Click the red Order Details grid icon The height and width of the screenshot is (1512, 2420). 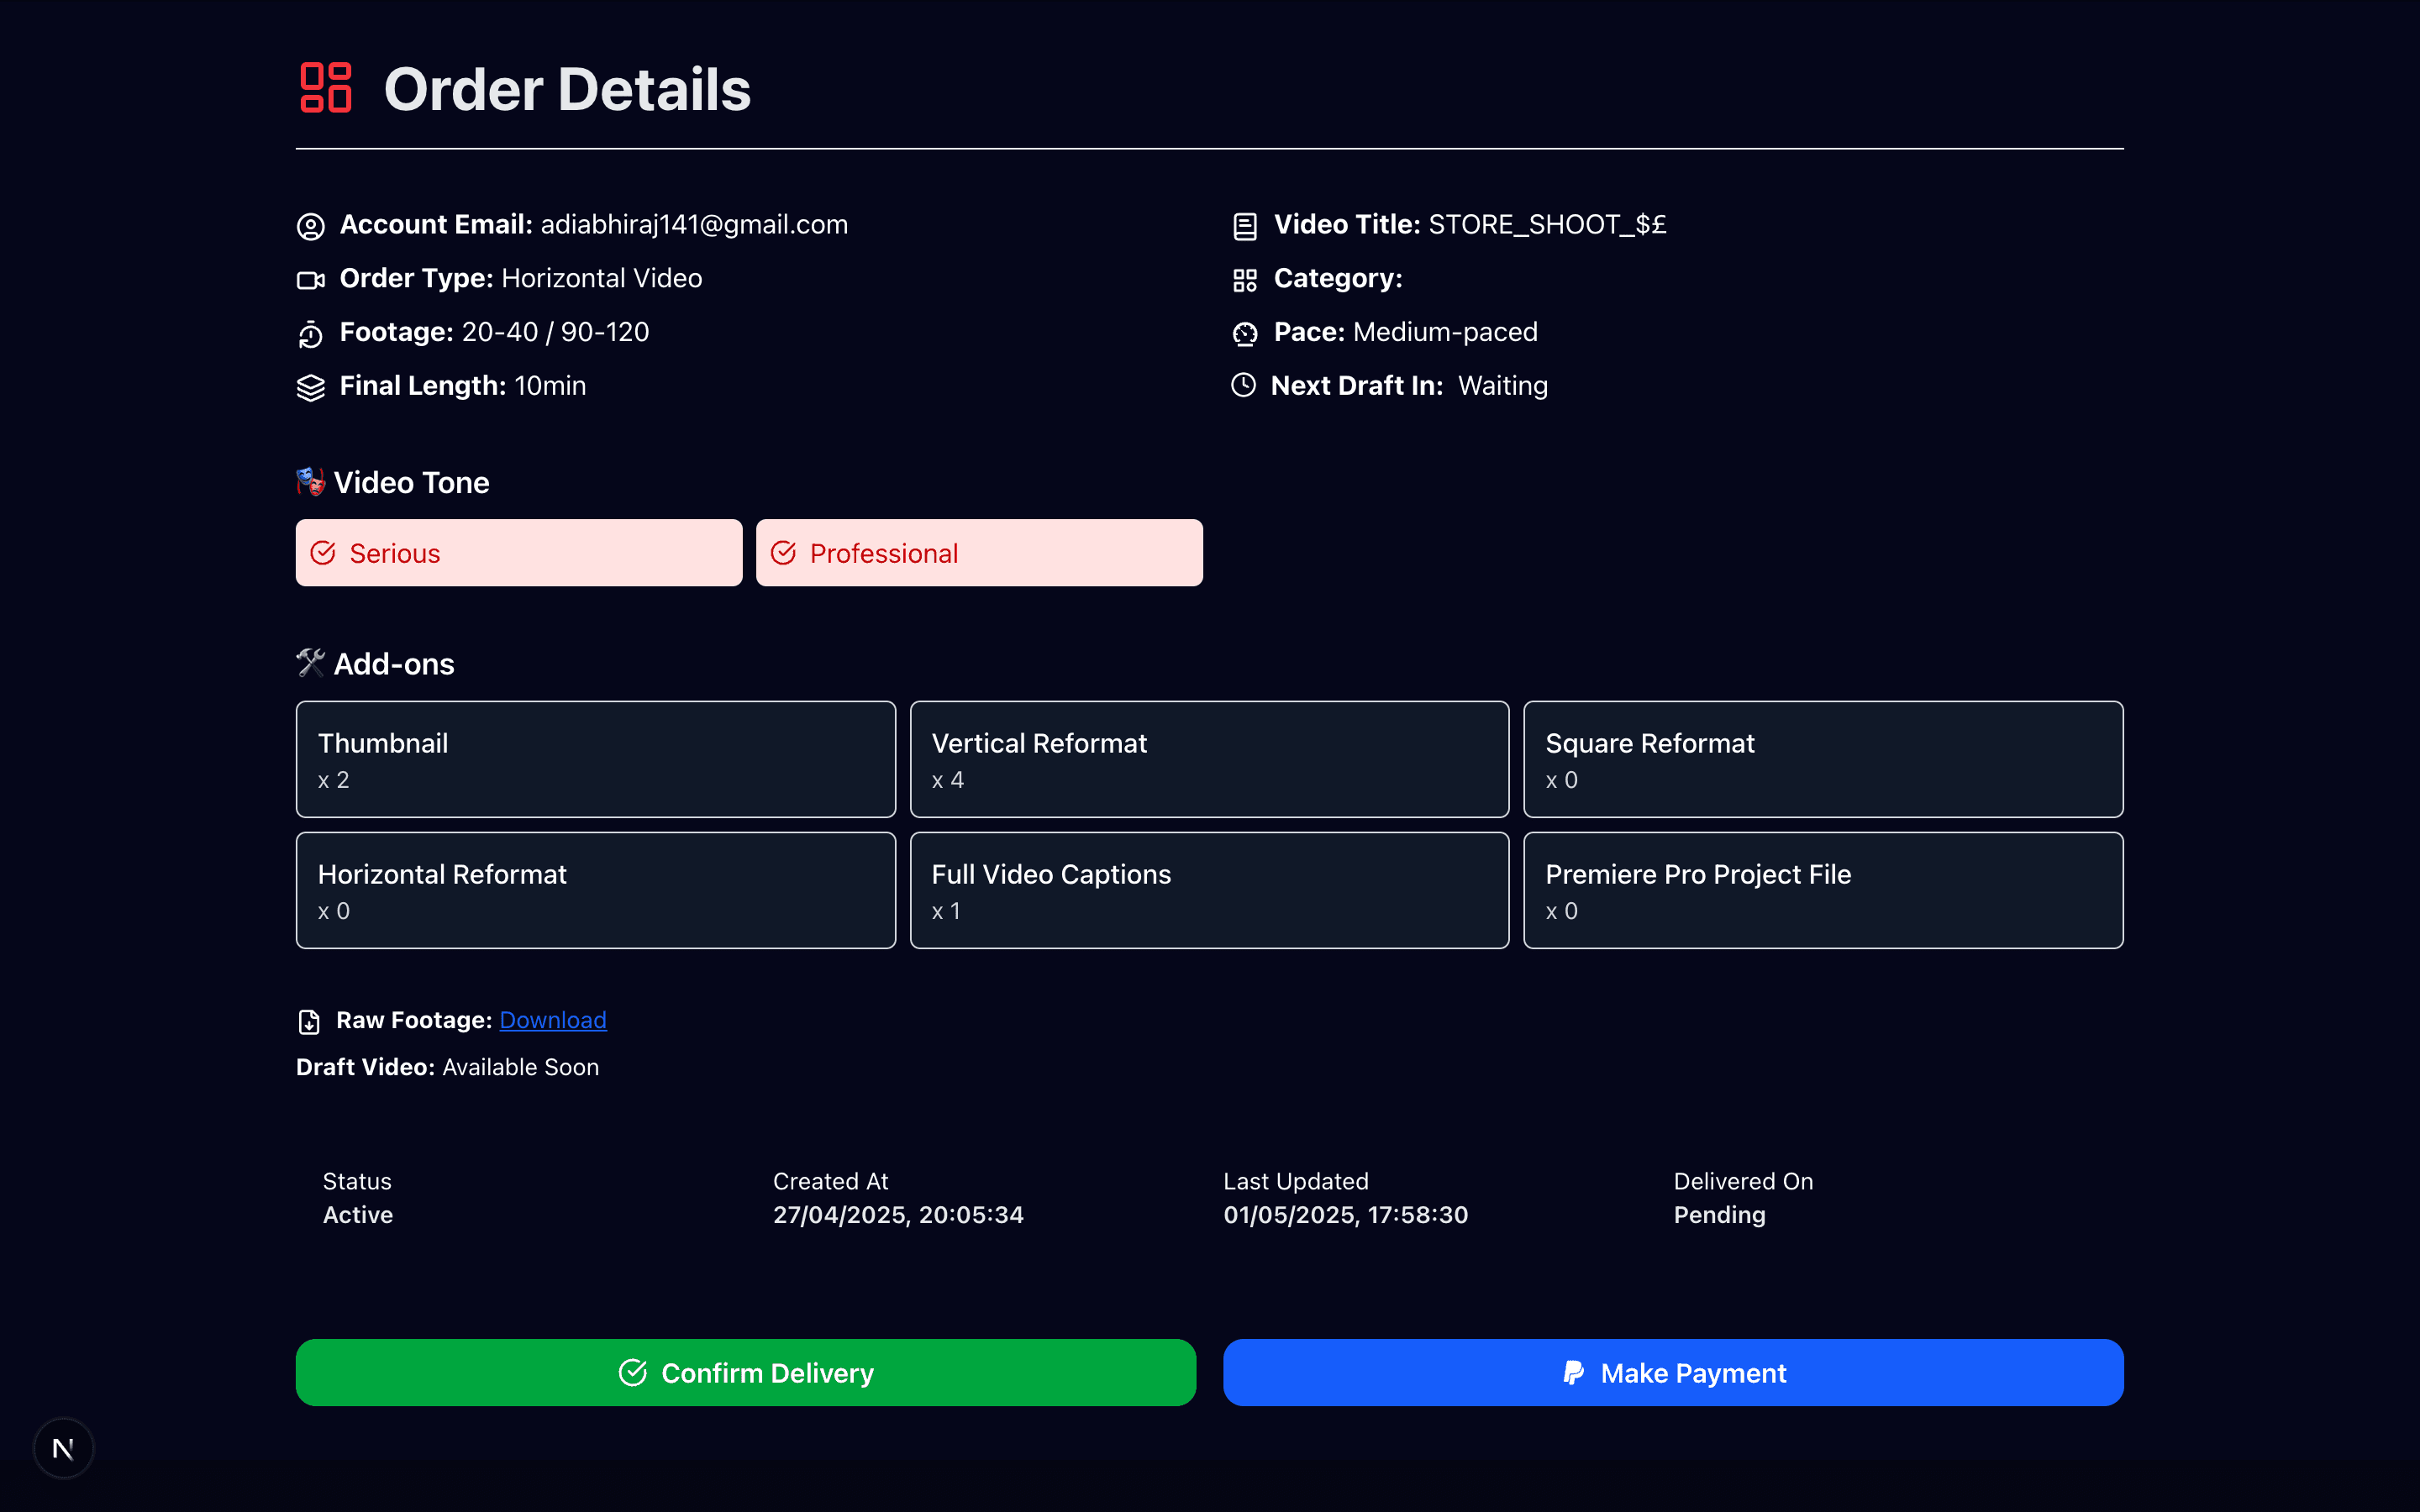326,88
